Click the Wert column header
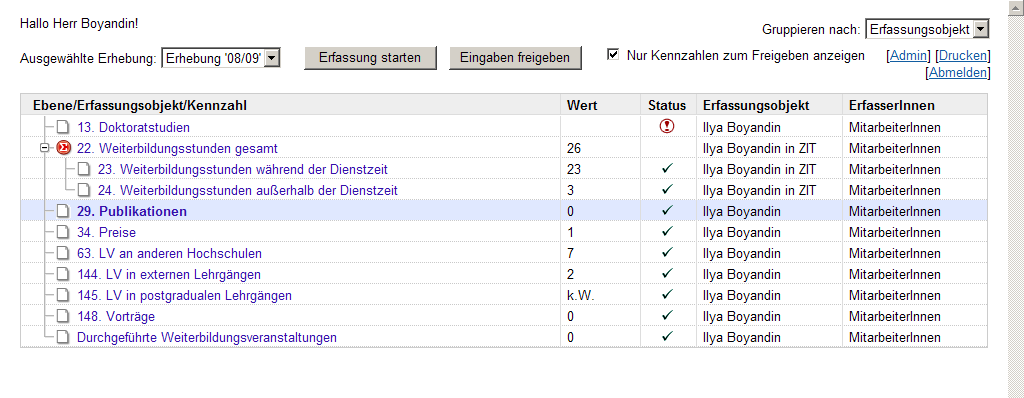Screen dimensions: 1024x398 coord(582,105)
